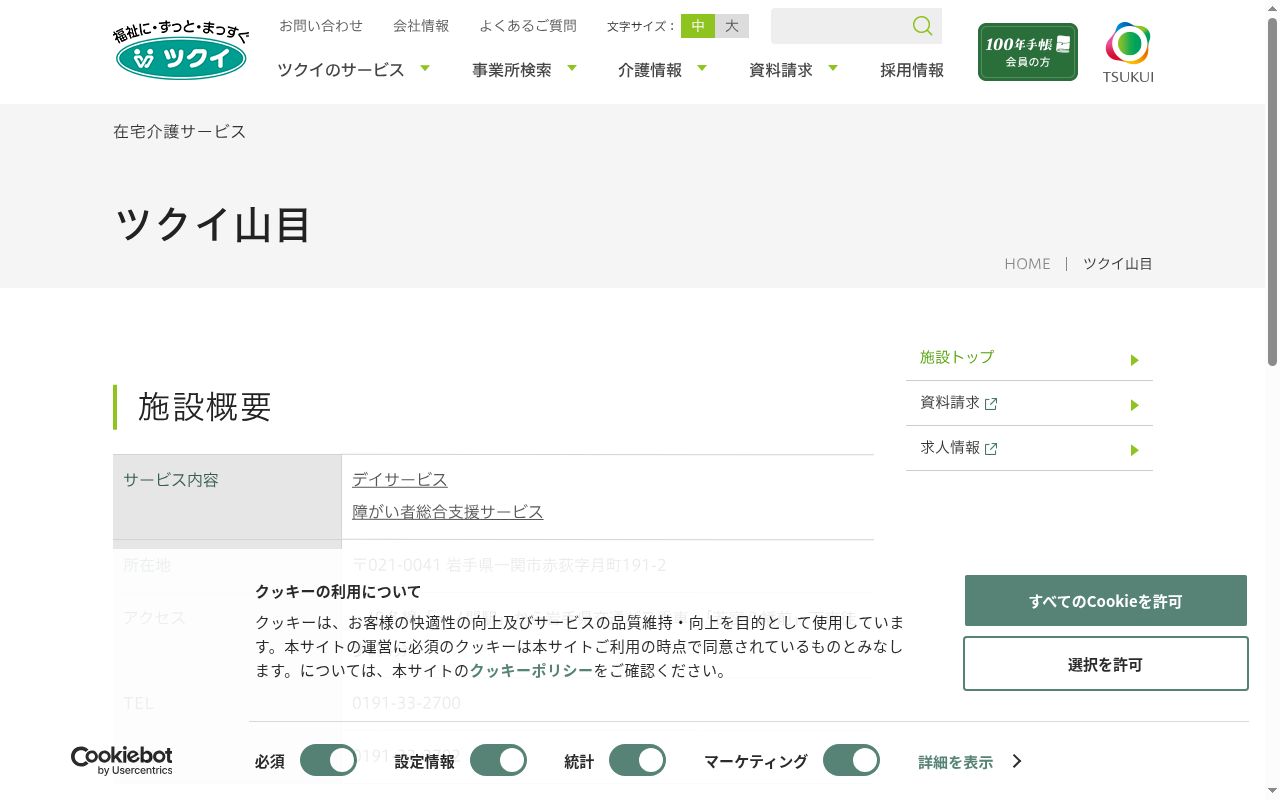The width and height of the screenshot is (1280, 800).
Task: Set text size to 中
Action: tap(698, 26)
